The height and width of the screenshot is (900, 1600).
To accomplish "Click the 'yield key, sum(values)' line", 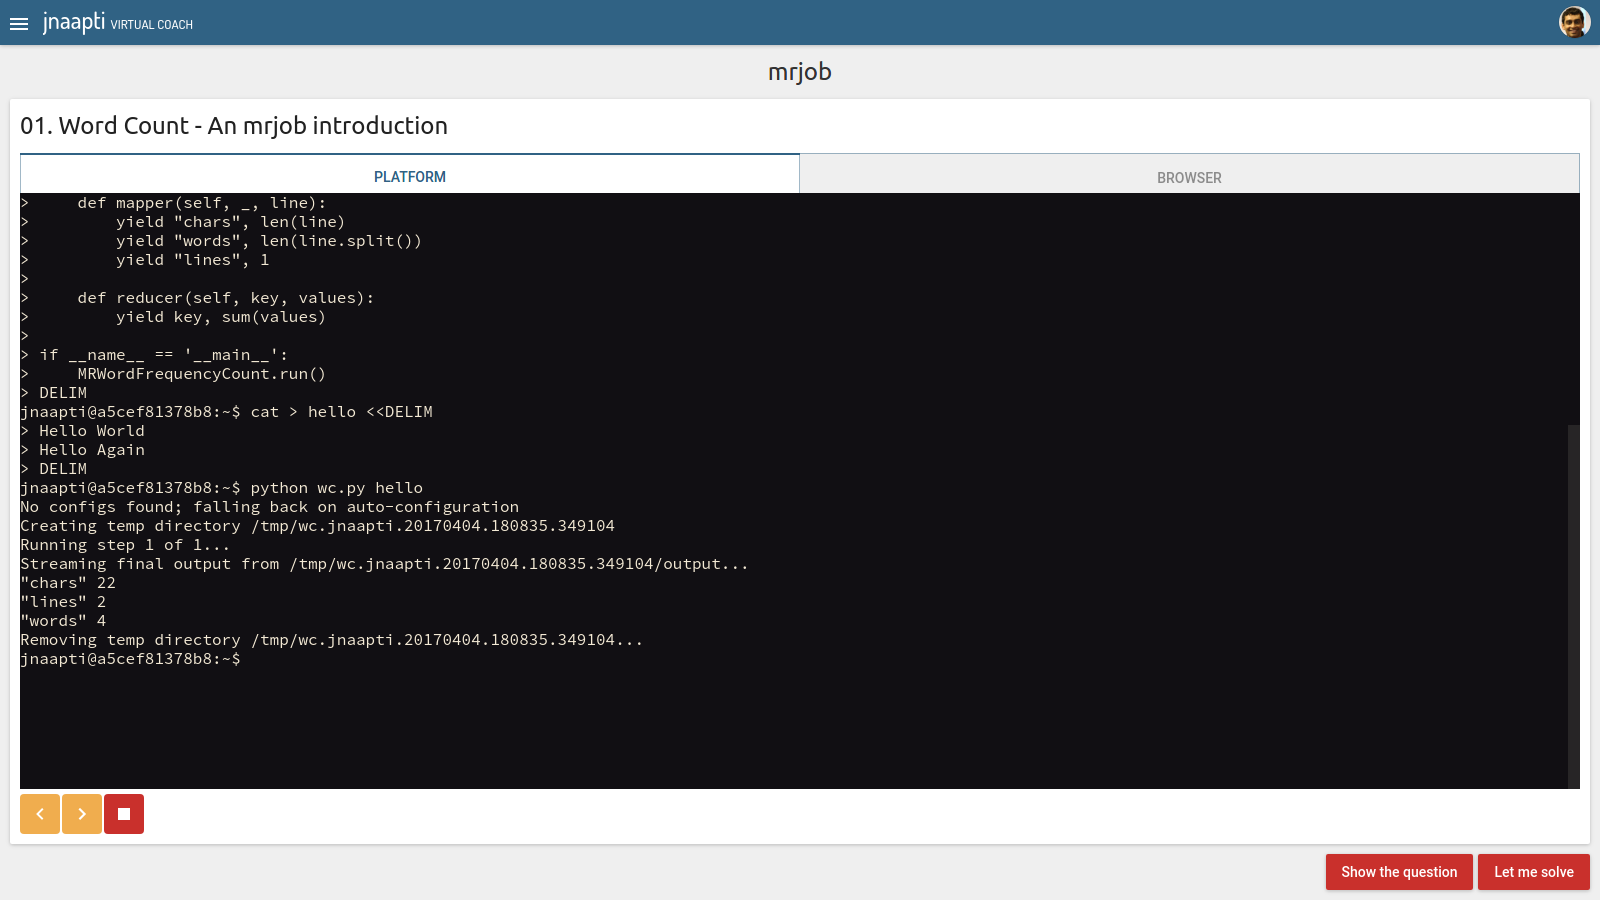I will point(221,317).
